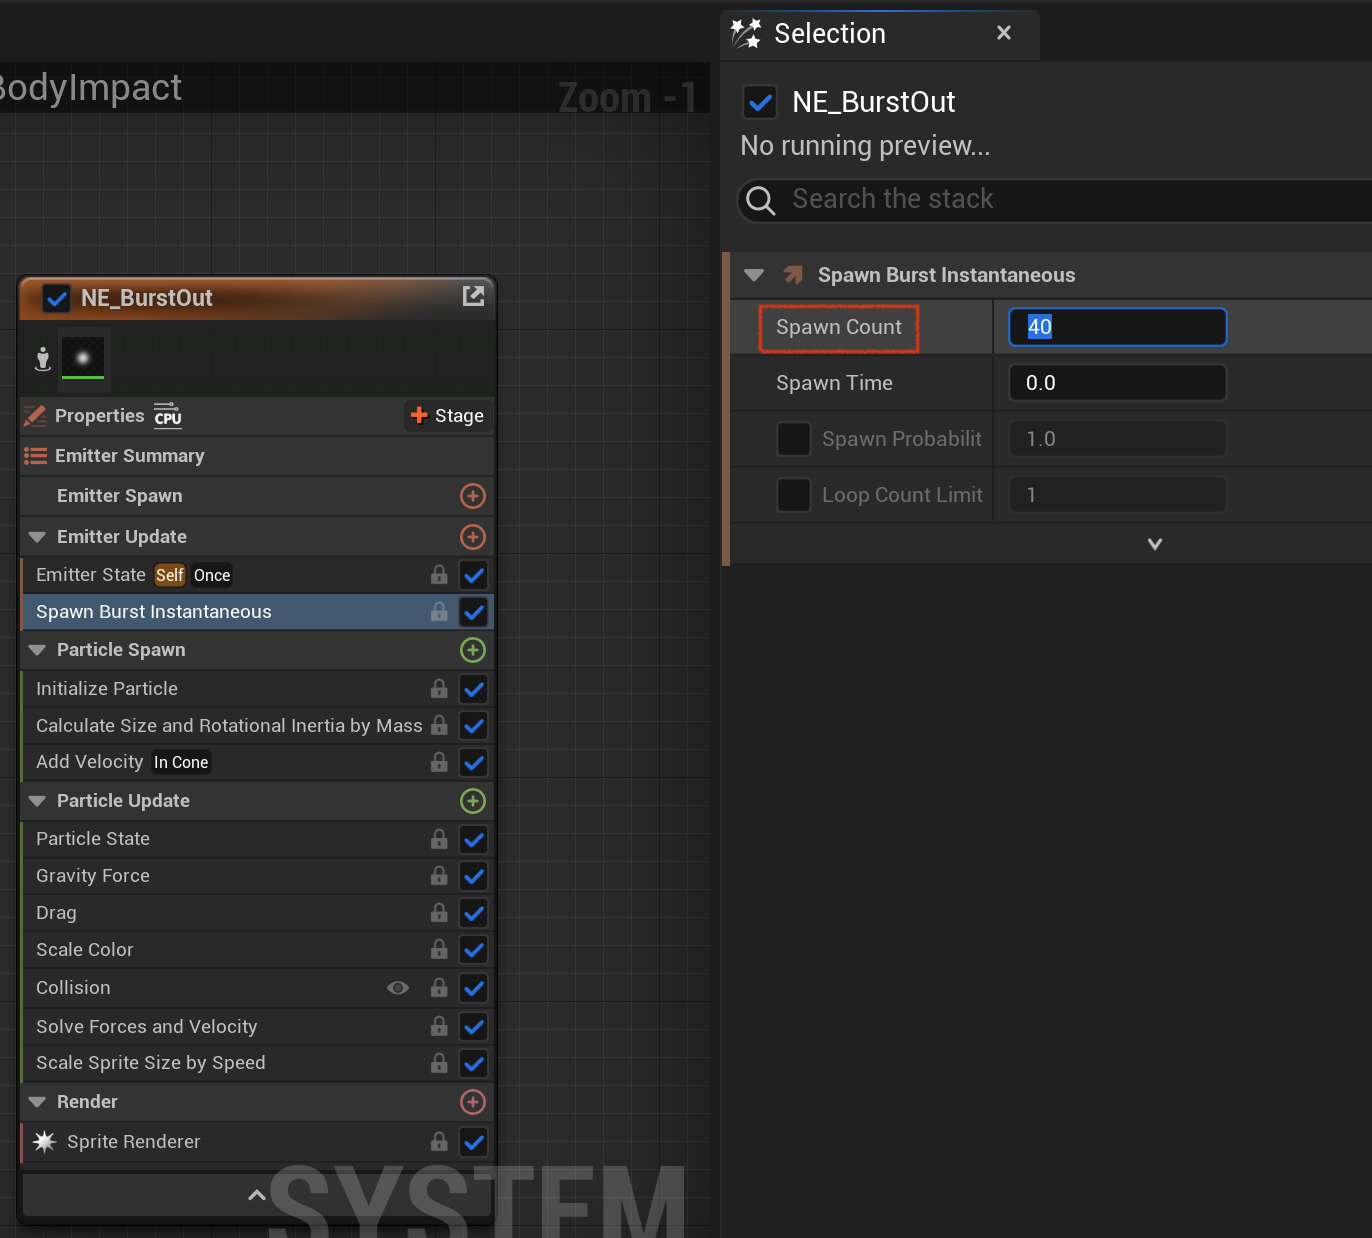The image size is (1372, 1238).
Task: Click the In Cone tag on Add Velocity
Action: point(181,762)
